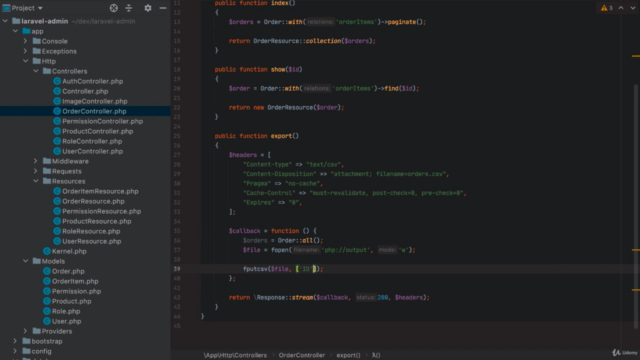The height and width of the screenshot is (360, 640).
Task: Open UserResource.php file
Action: pyautogui.click(x=92, y=241)
